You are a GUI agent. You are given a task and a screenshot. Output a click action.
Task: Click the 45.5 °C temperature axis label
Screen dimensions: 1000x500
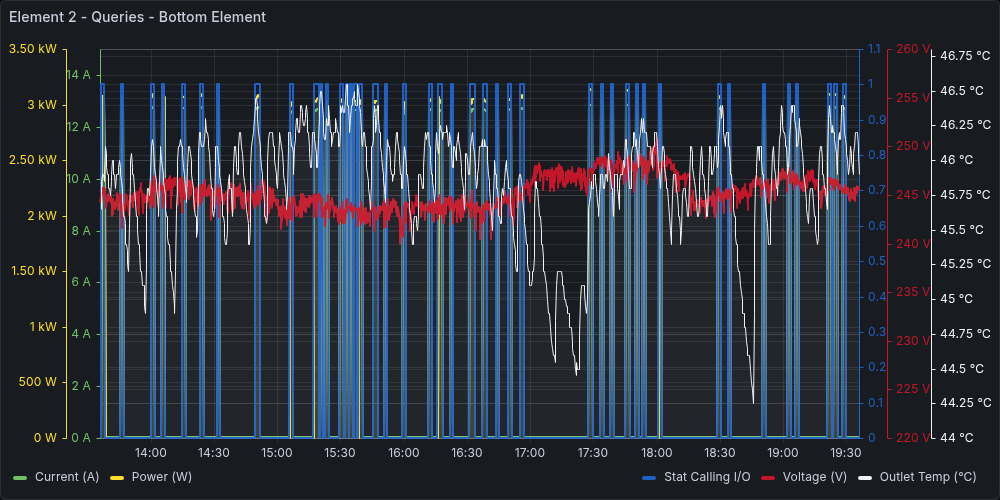point(962,229)
